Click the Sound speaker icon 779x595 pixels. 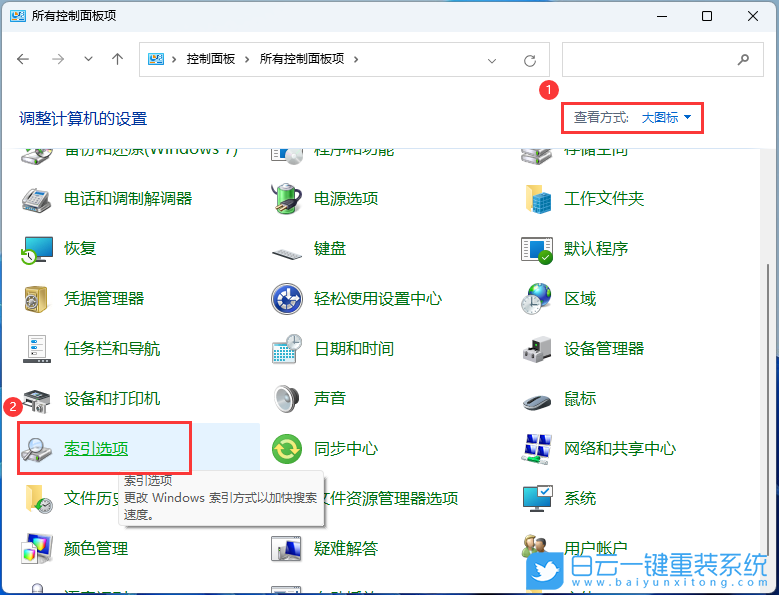pyautogui.click(x=287, y=398)
